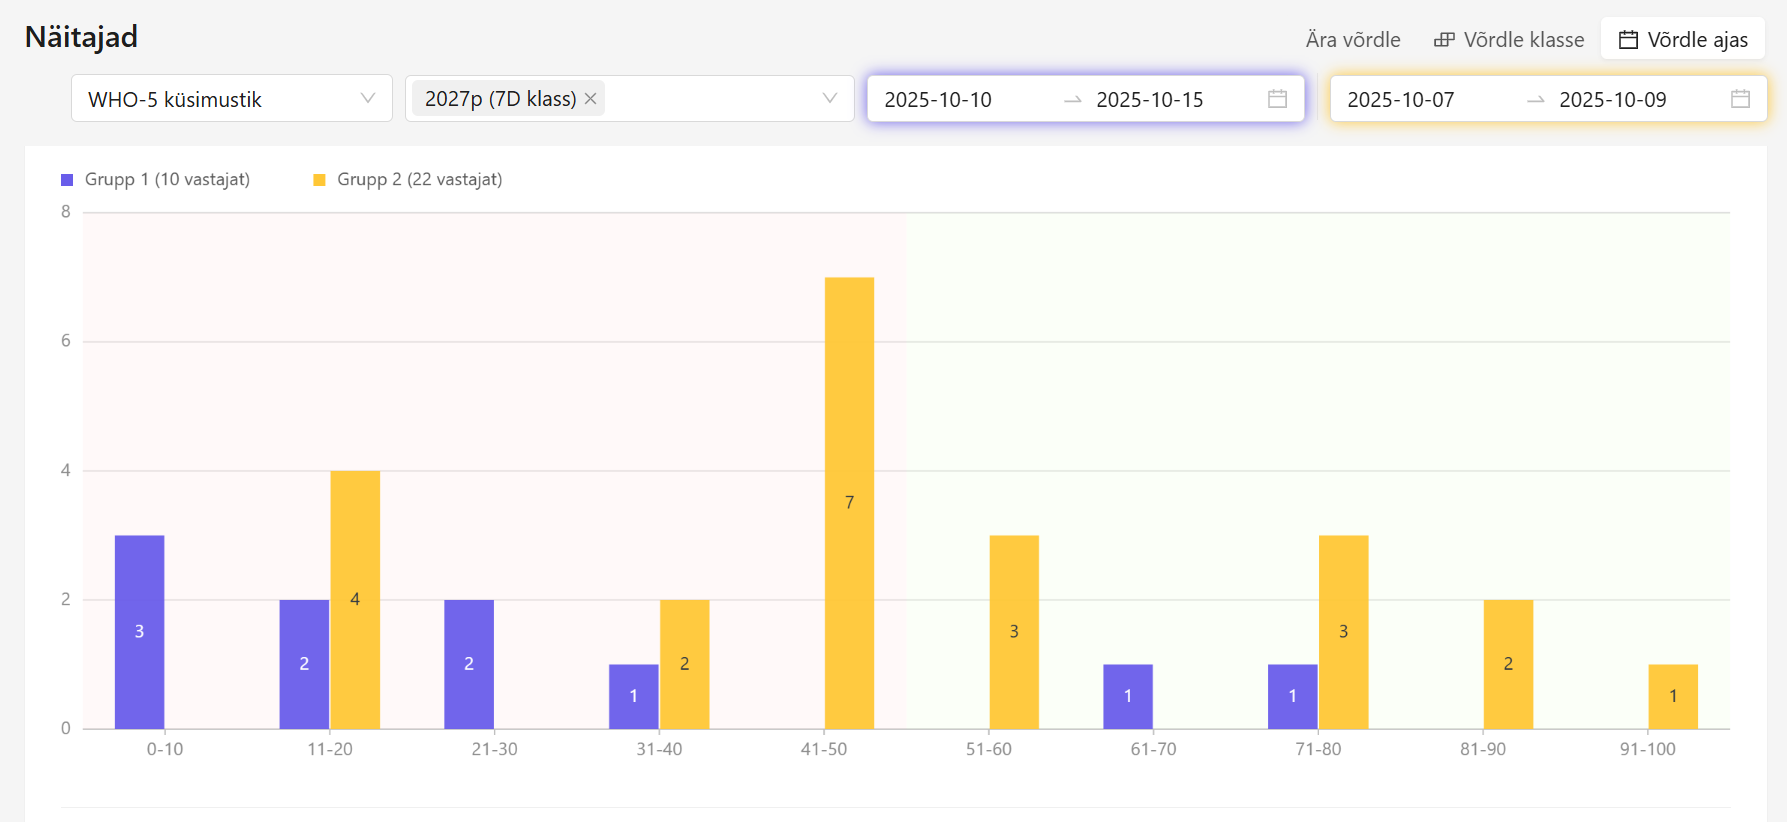Click the arrow between 2025-10-07 and 2025-10-09
Viewport: 1787px width, 822px height.
(1535, 100)
